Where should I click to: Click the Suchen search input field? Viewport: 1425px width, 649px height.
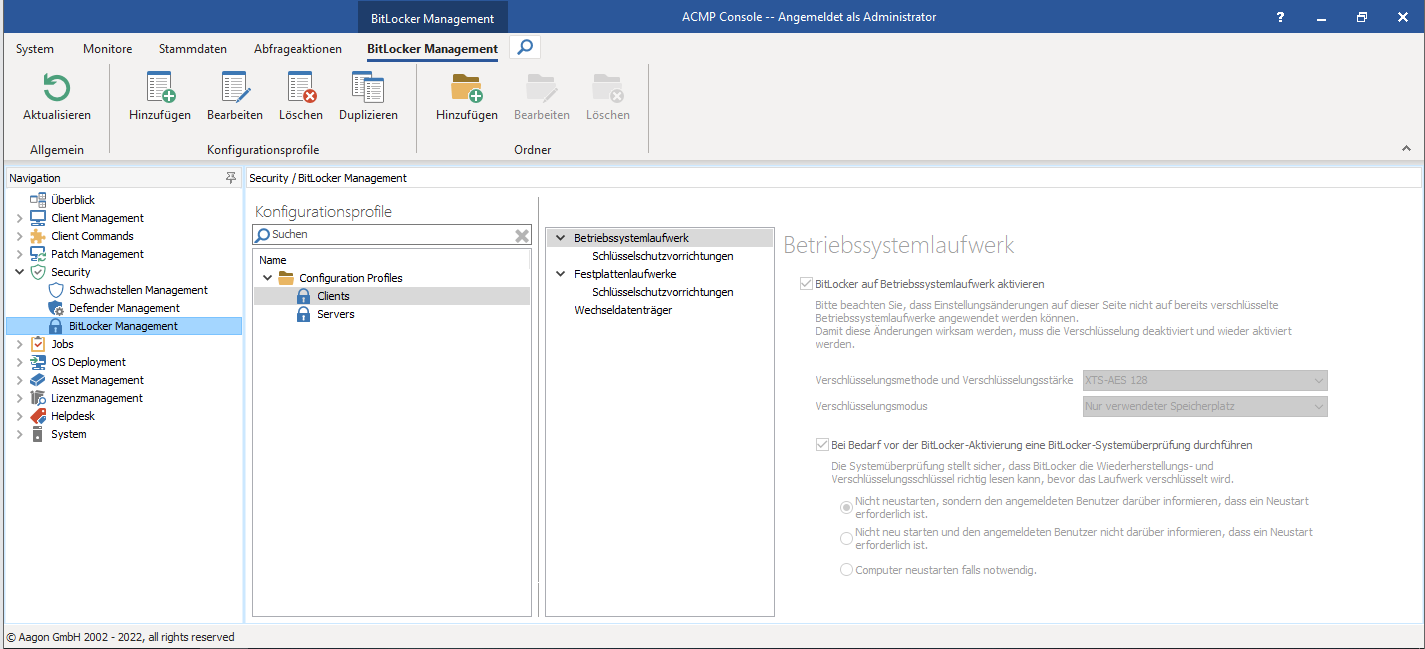tap(390, 234)
